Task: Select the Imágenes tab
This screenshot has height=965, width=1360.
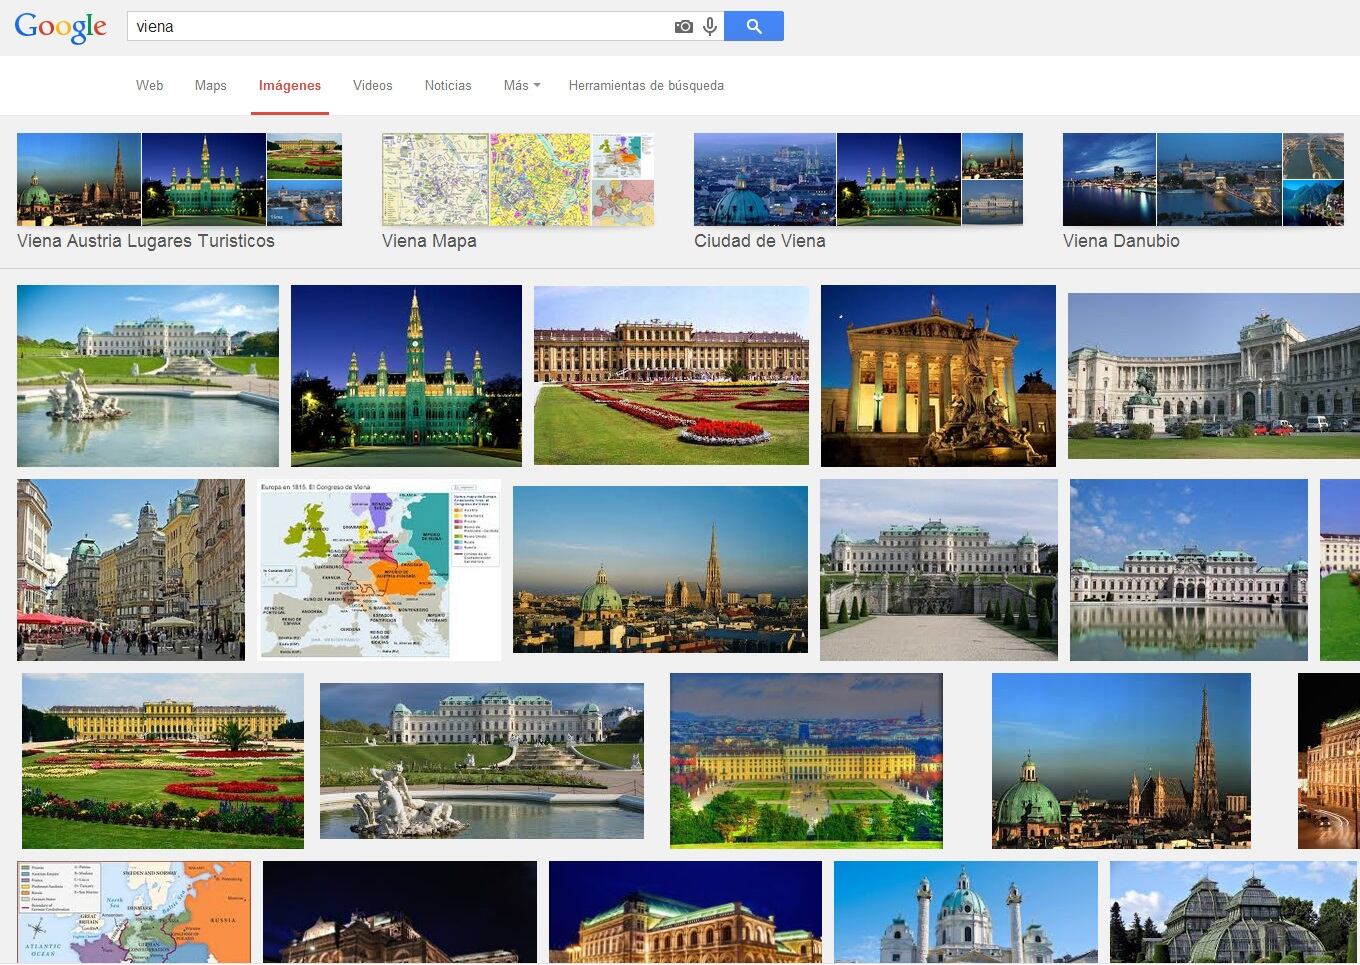Action: 290,86
